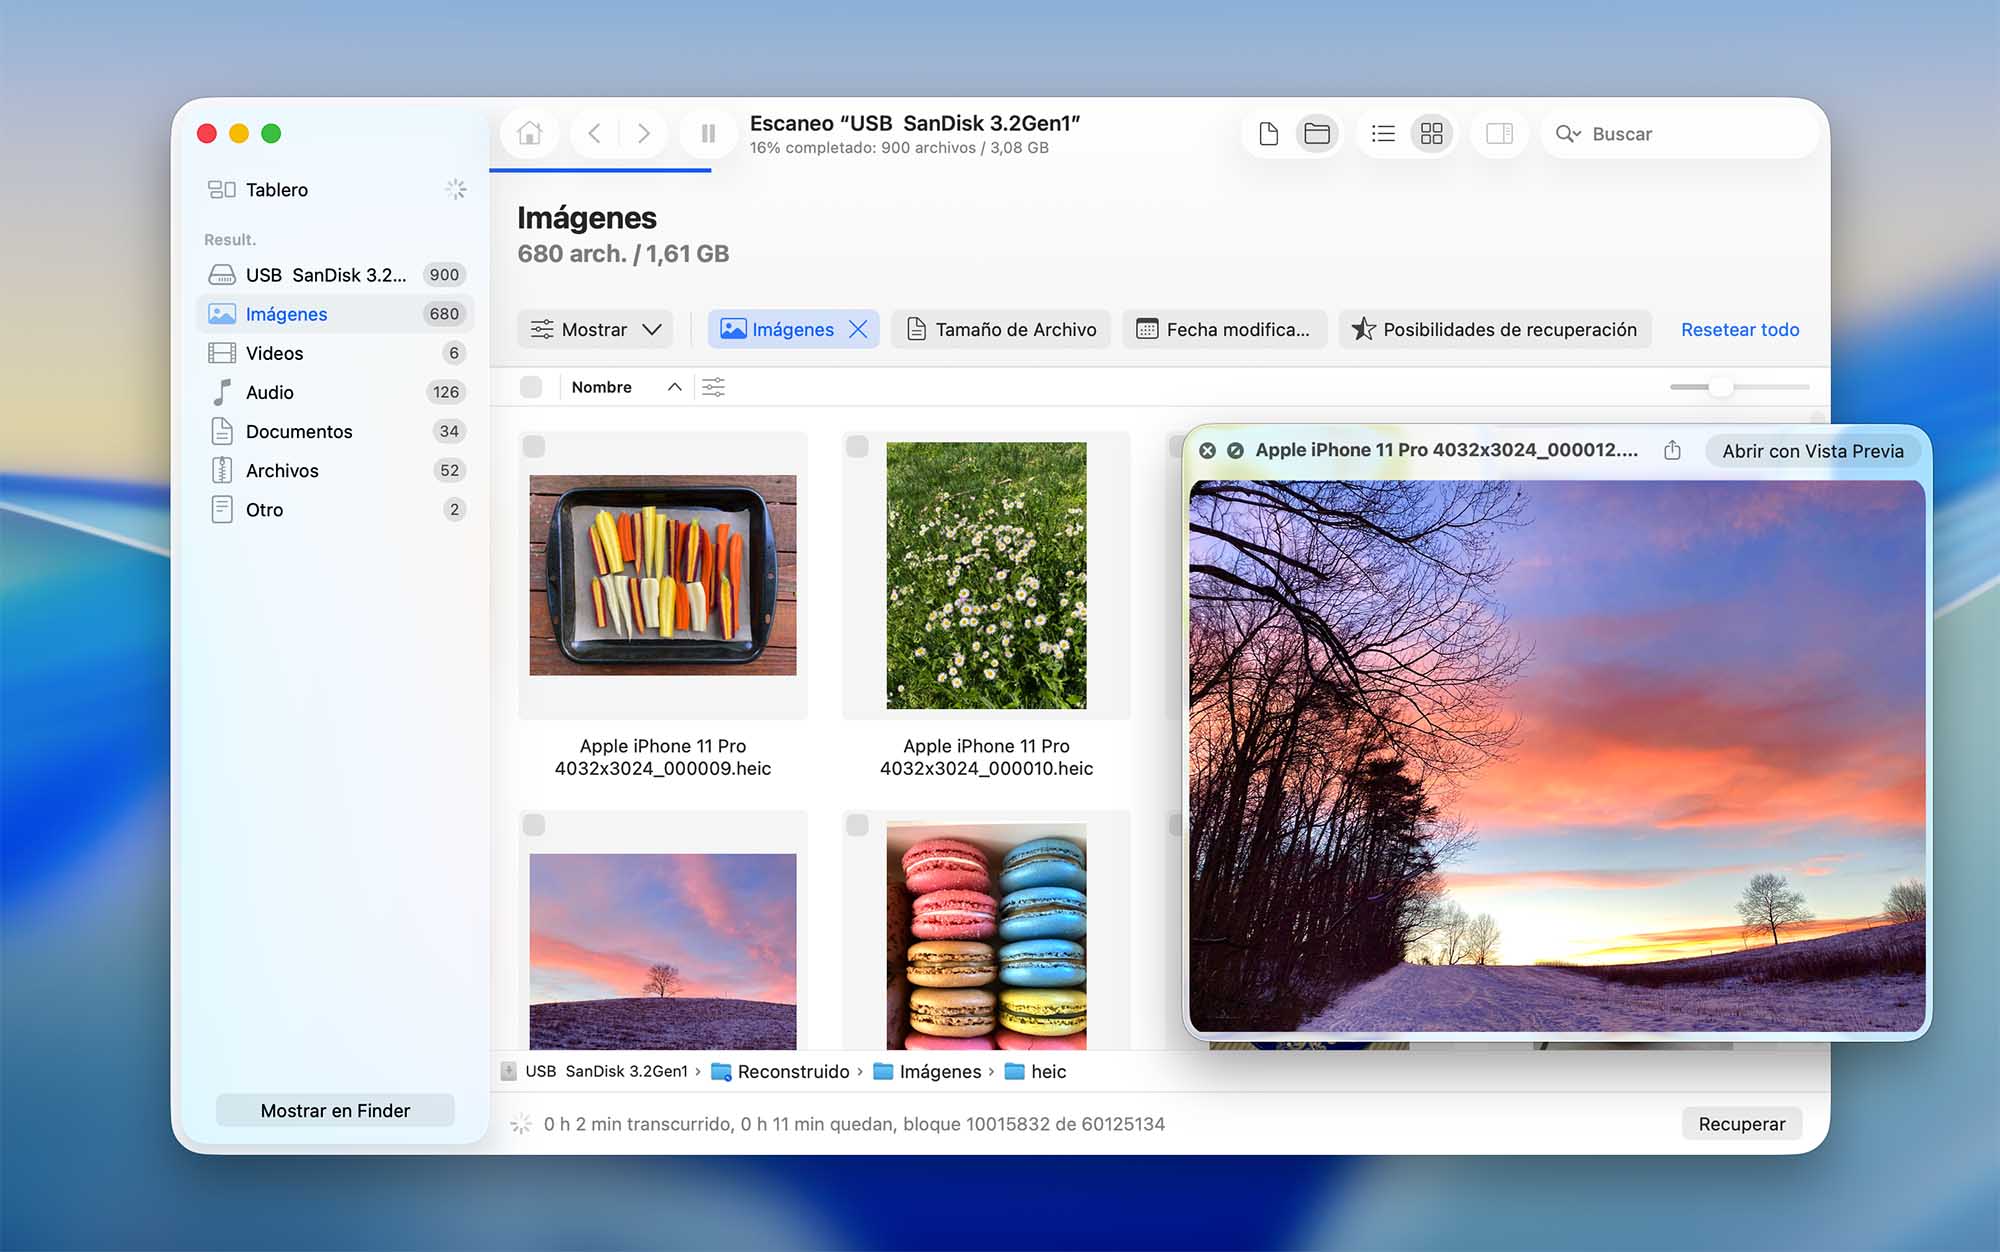Select Imágenes category in sidebar
Viewport: 2000px width, 1252px height.
[x=335, y=313]
